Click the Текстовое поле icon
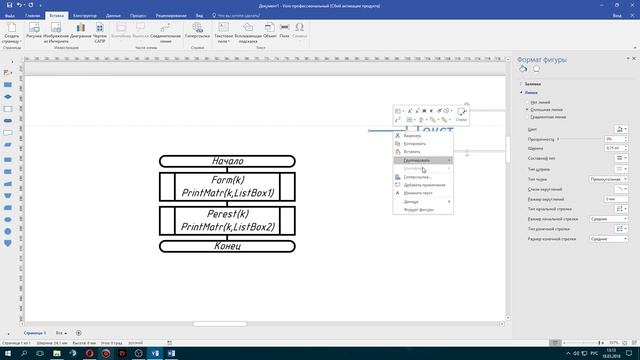This screenshot has height=360, width=640. [x=223, y=33]
